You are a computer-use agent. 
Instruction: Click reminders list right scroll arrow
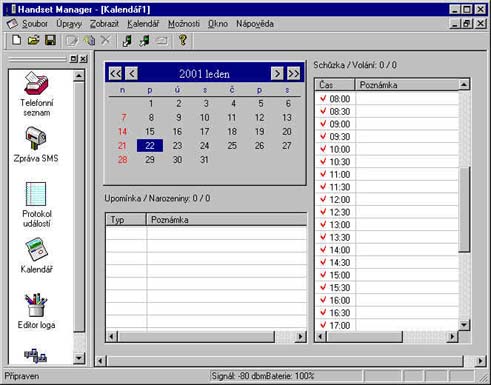point(301,337)
